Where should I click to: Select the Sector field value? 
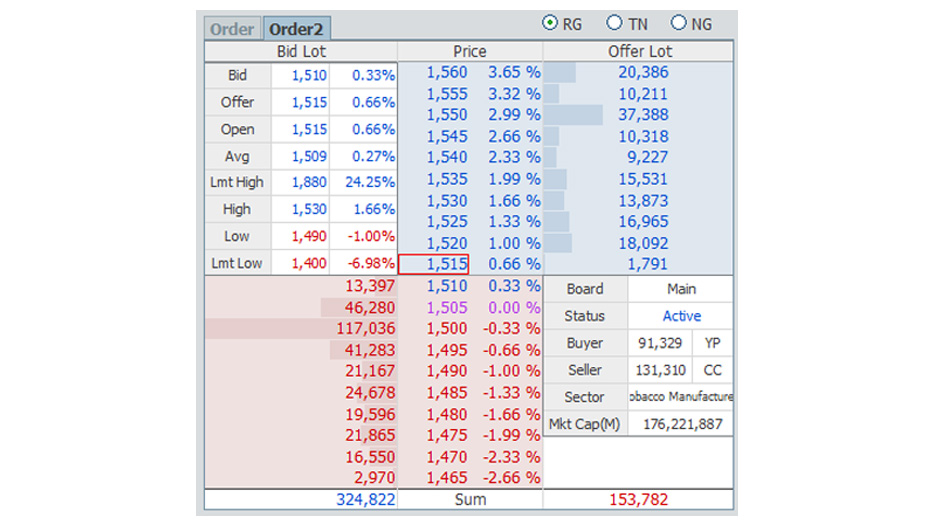tap(681, 397)
